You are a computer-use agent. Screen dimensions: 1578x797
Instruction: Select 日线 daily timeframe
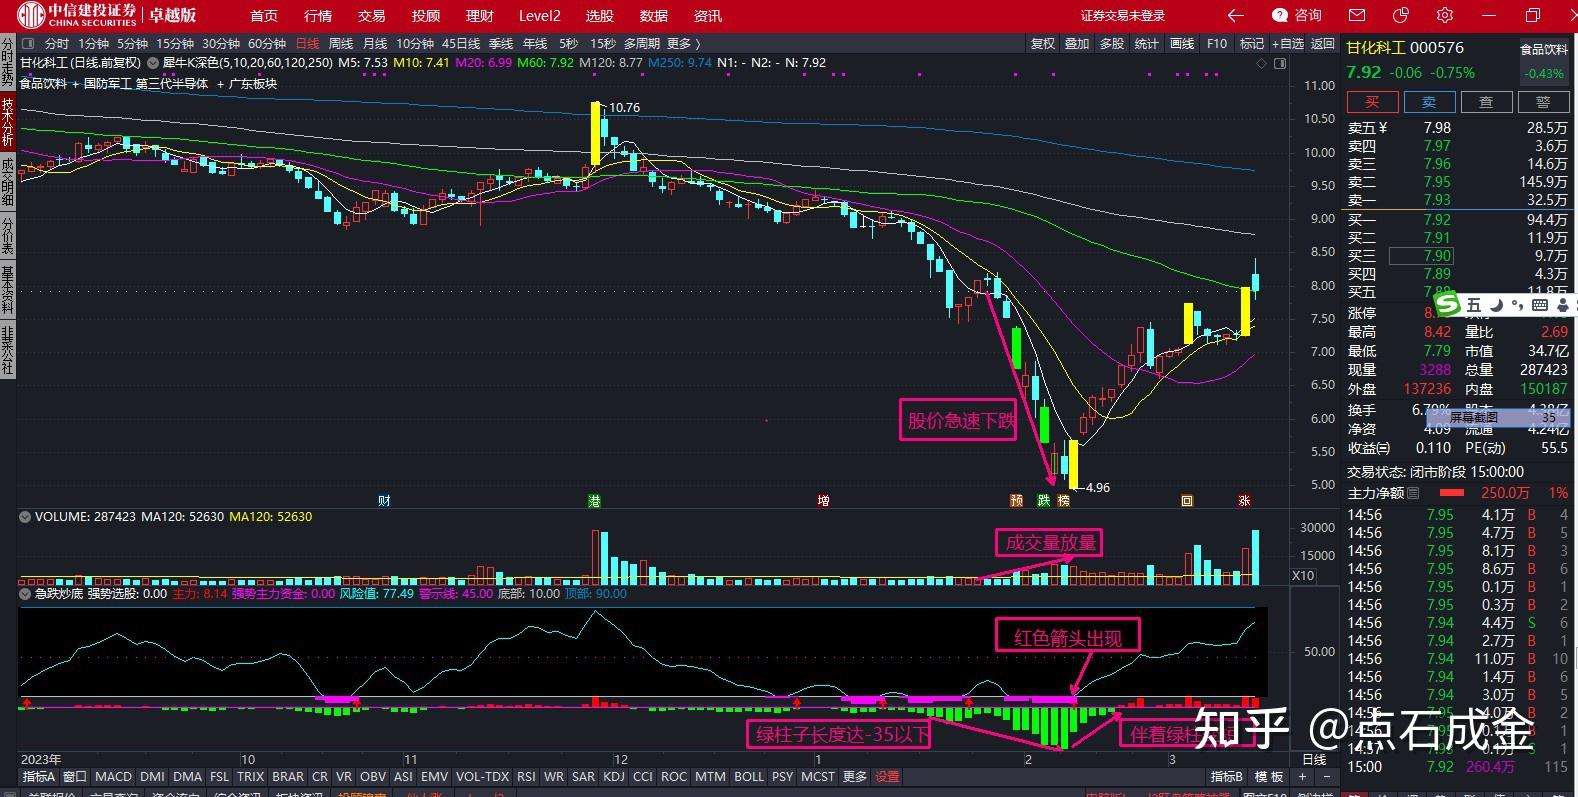coord(307,44)
